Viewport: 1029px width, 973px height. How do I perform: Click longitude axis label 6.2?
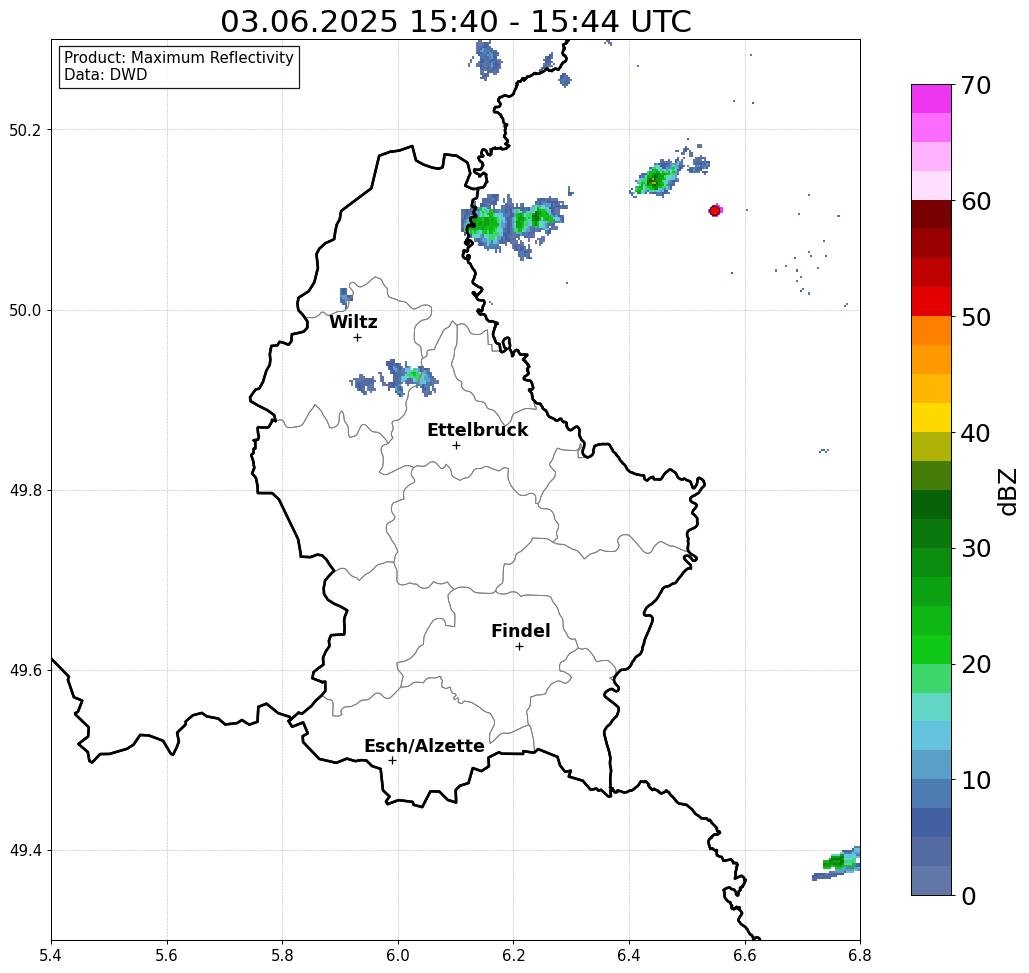(514, 955)
